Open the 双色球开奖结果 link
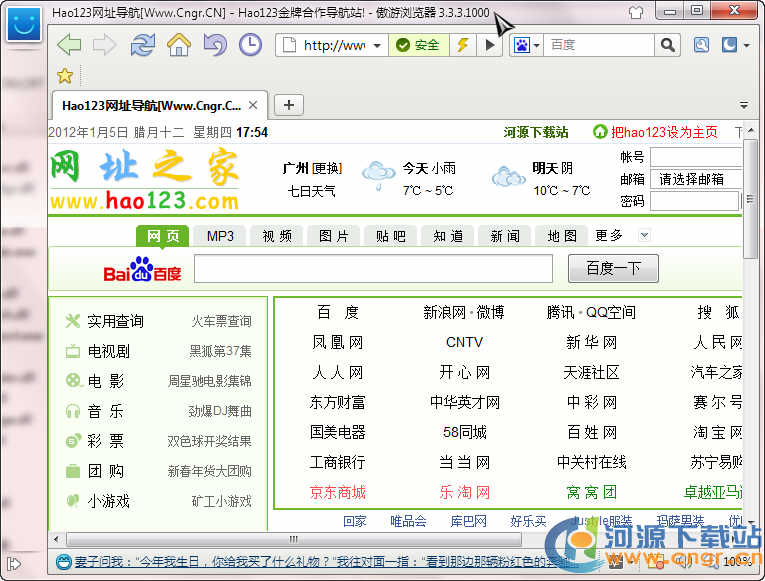Viewport: 765px width, 581px height. click(209, 441)
